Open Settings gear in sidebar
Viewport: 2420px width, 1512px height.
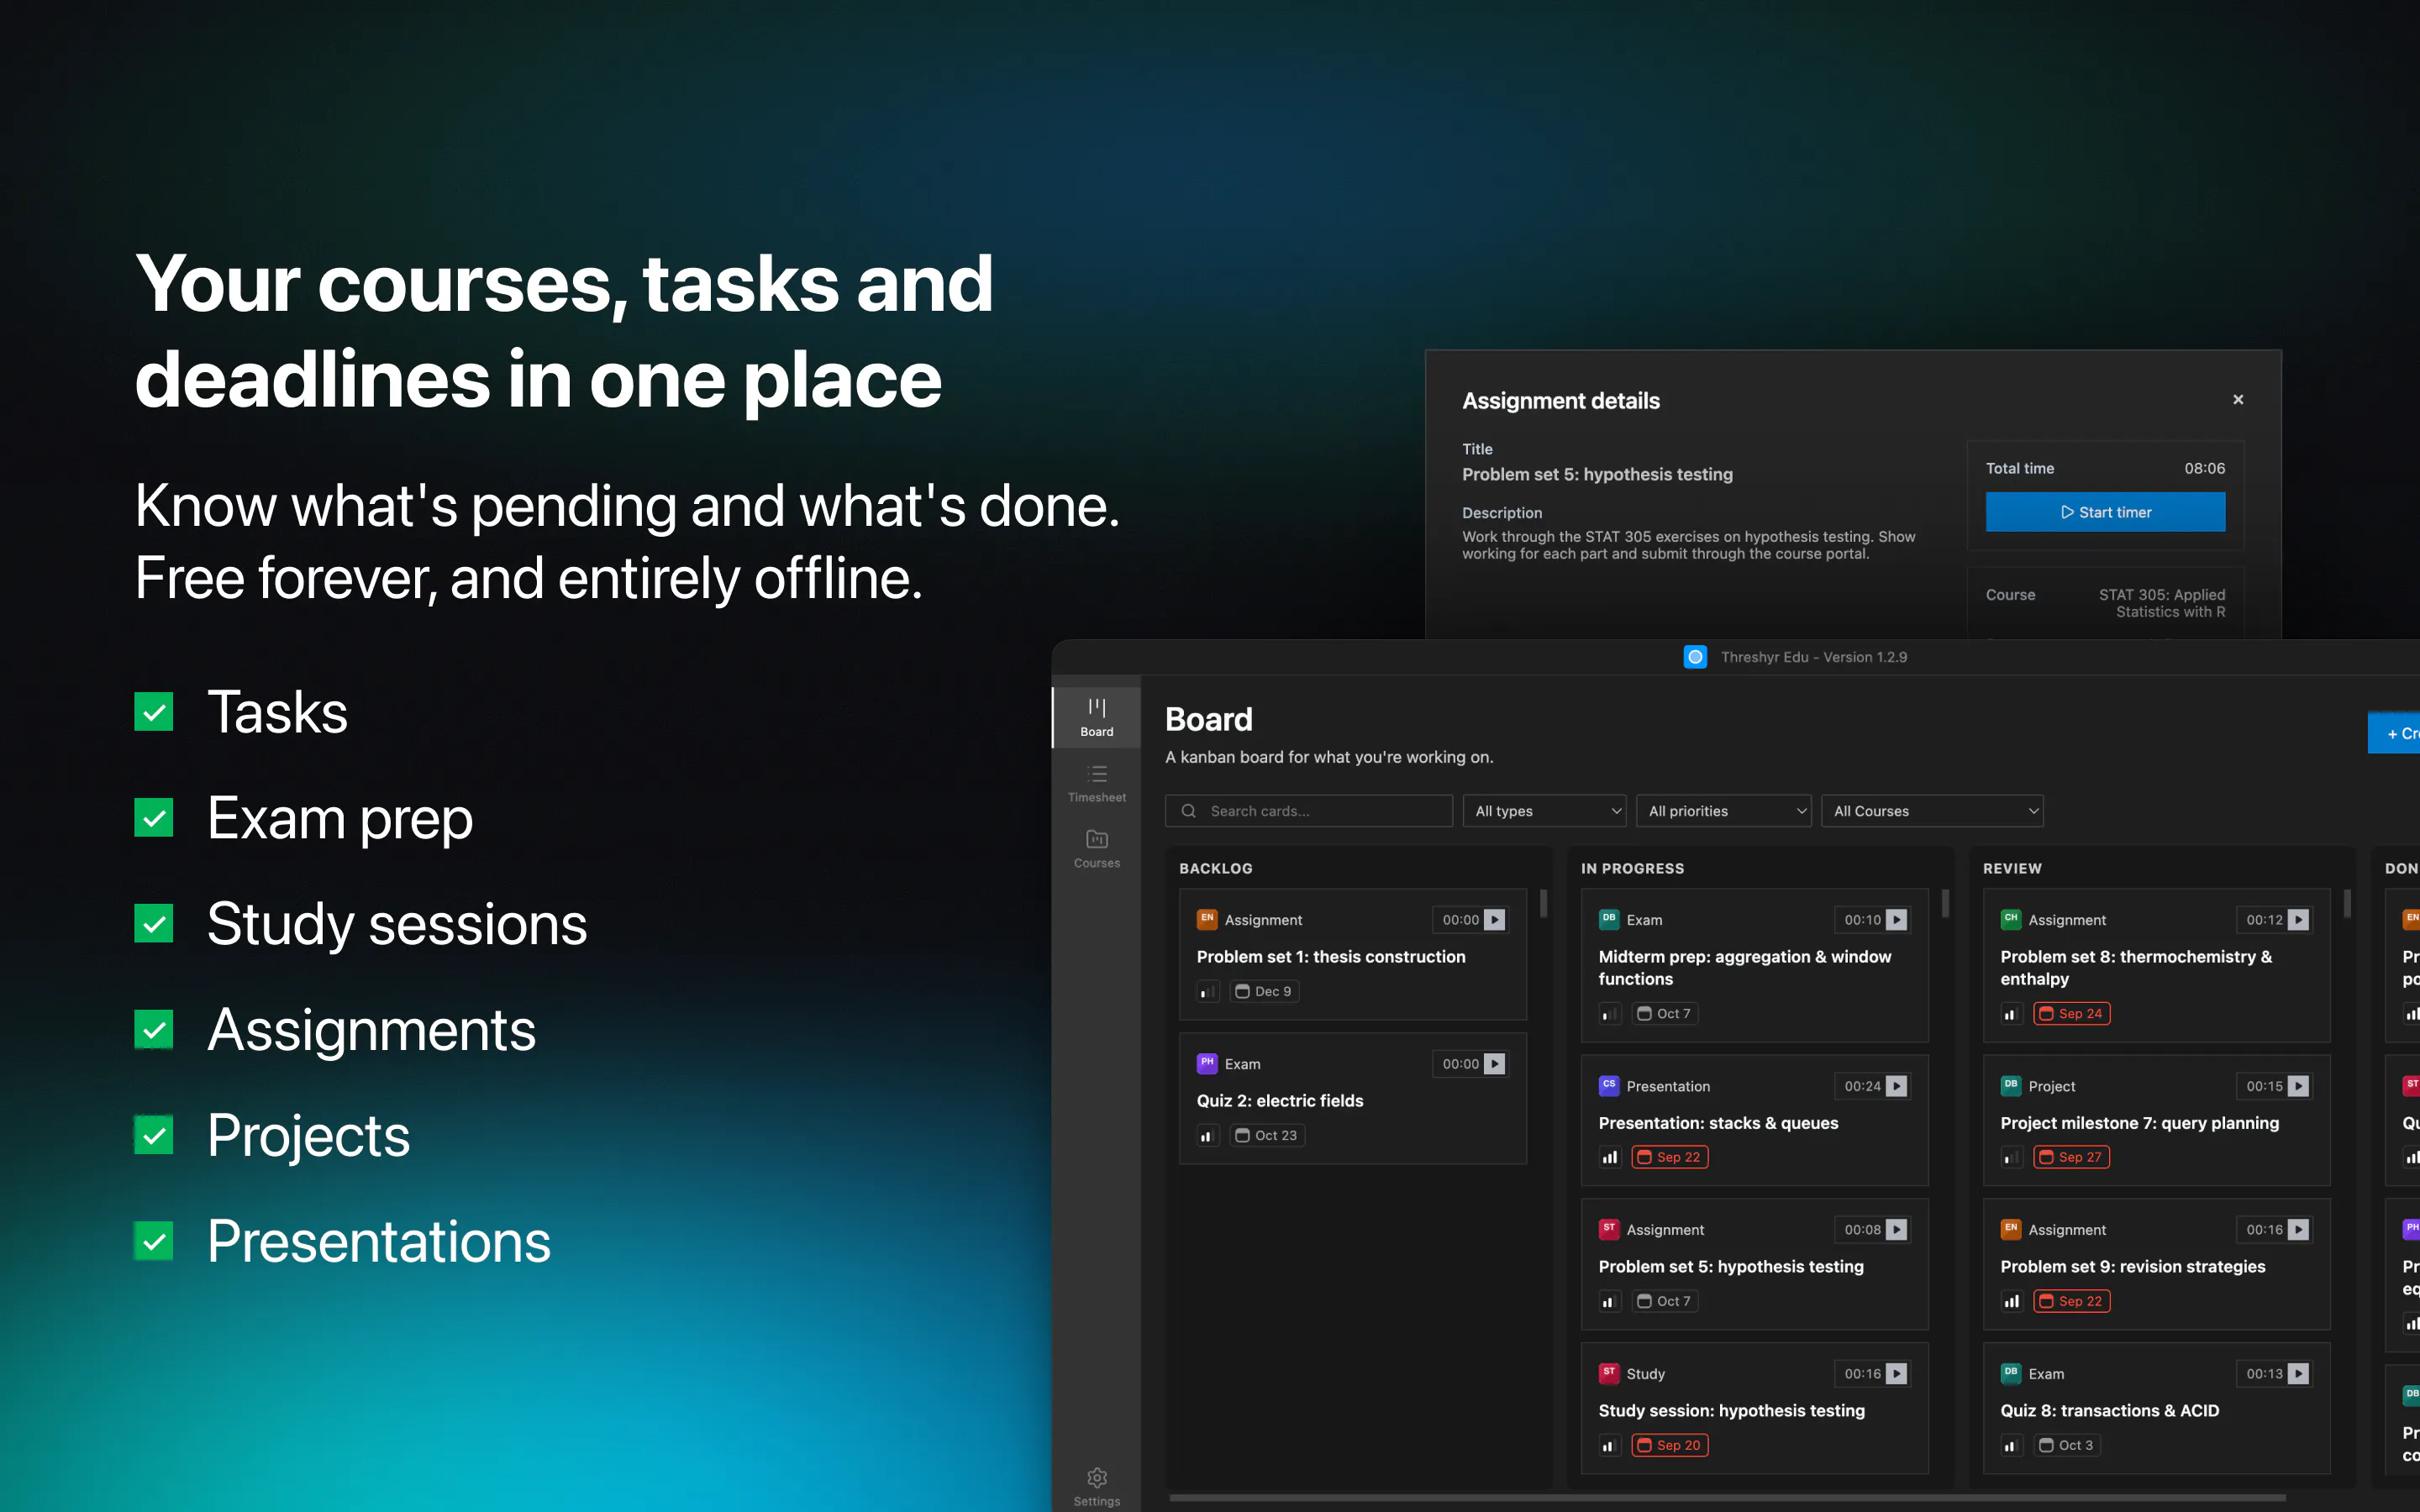1097,1486
